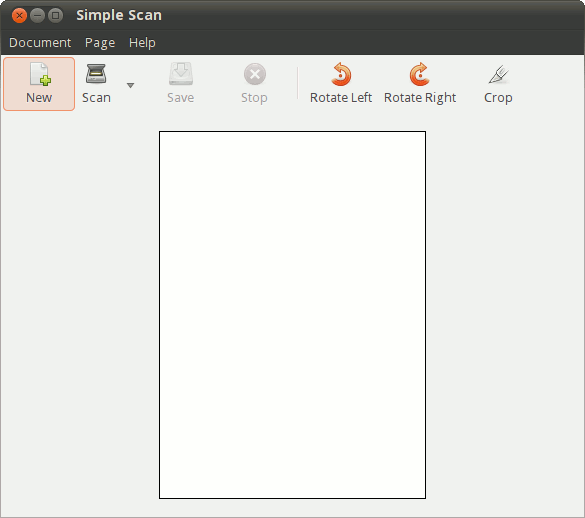Select the Crop tool

pos(498,84)
